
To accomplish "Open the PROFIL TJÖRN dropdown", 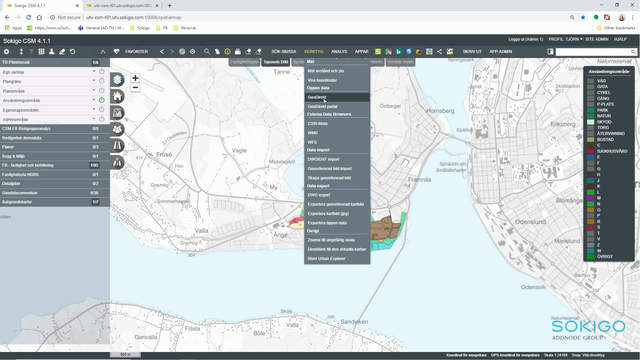I will pyautogui.click(x=565, y=39).
